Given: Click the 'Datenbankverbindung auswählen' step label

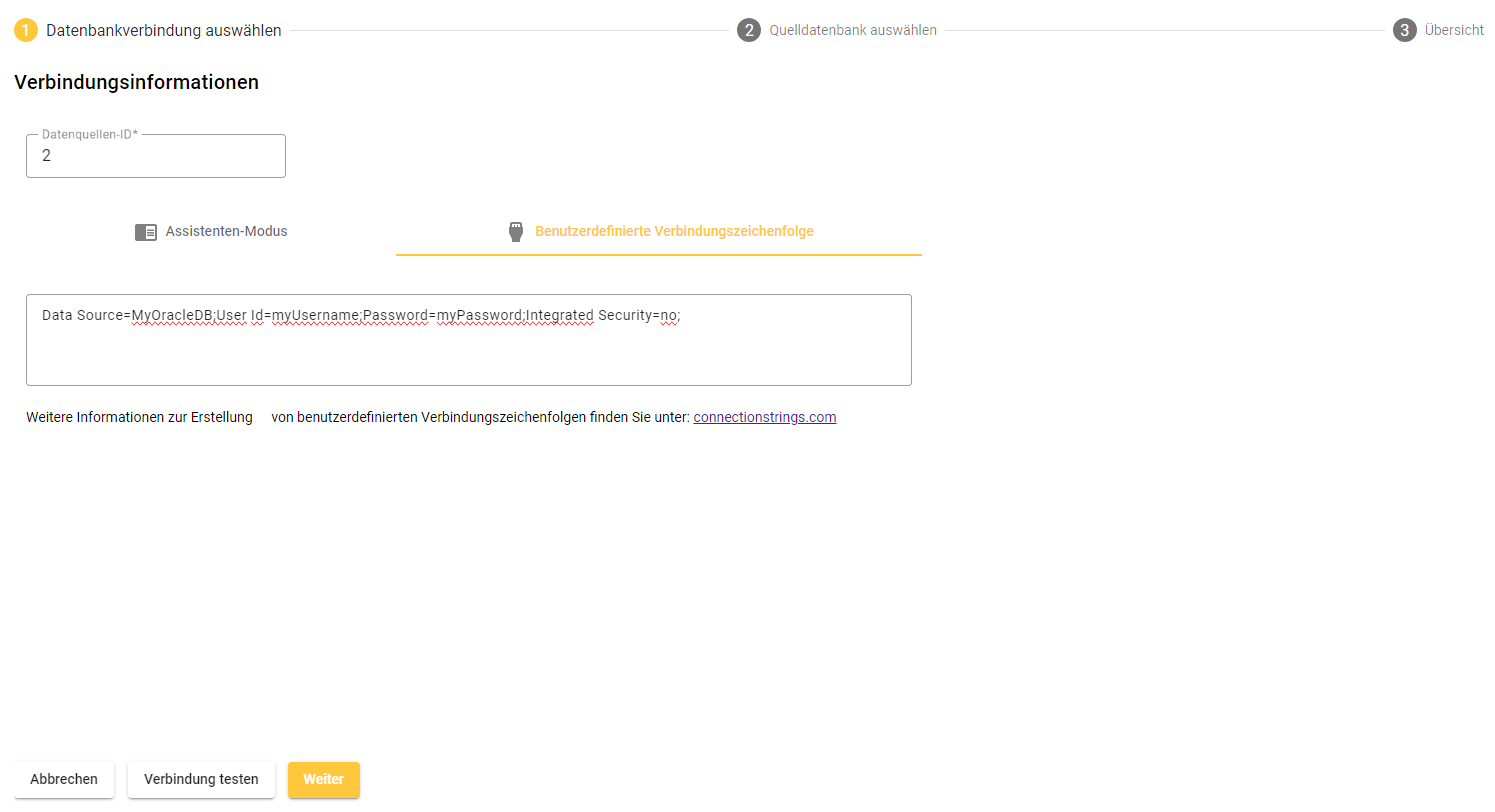Looking at the screenshot, I should (x=163, y=30).
